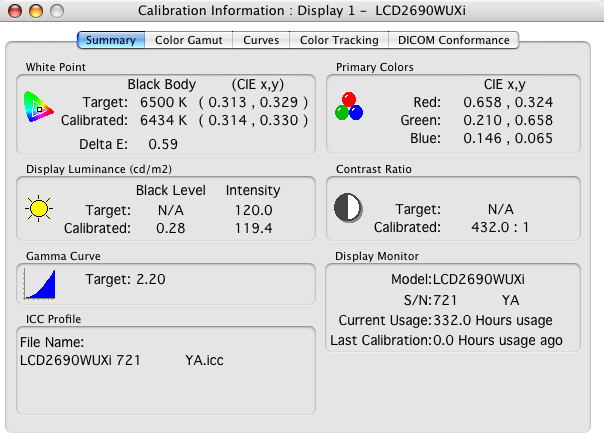This screenshot has height=446, width=604.
Task: Click the ICC profile file name LCD2690WUXi 721
Action: coord(80,360)
